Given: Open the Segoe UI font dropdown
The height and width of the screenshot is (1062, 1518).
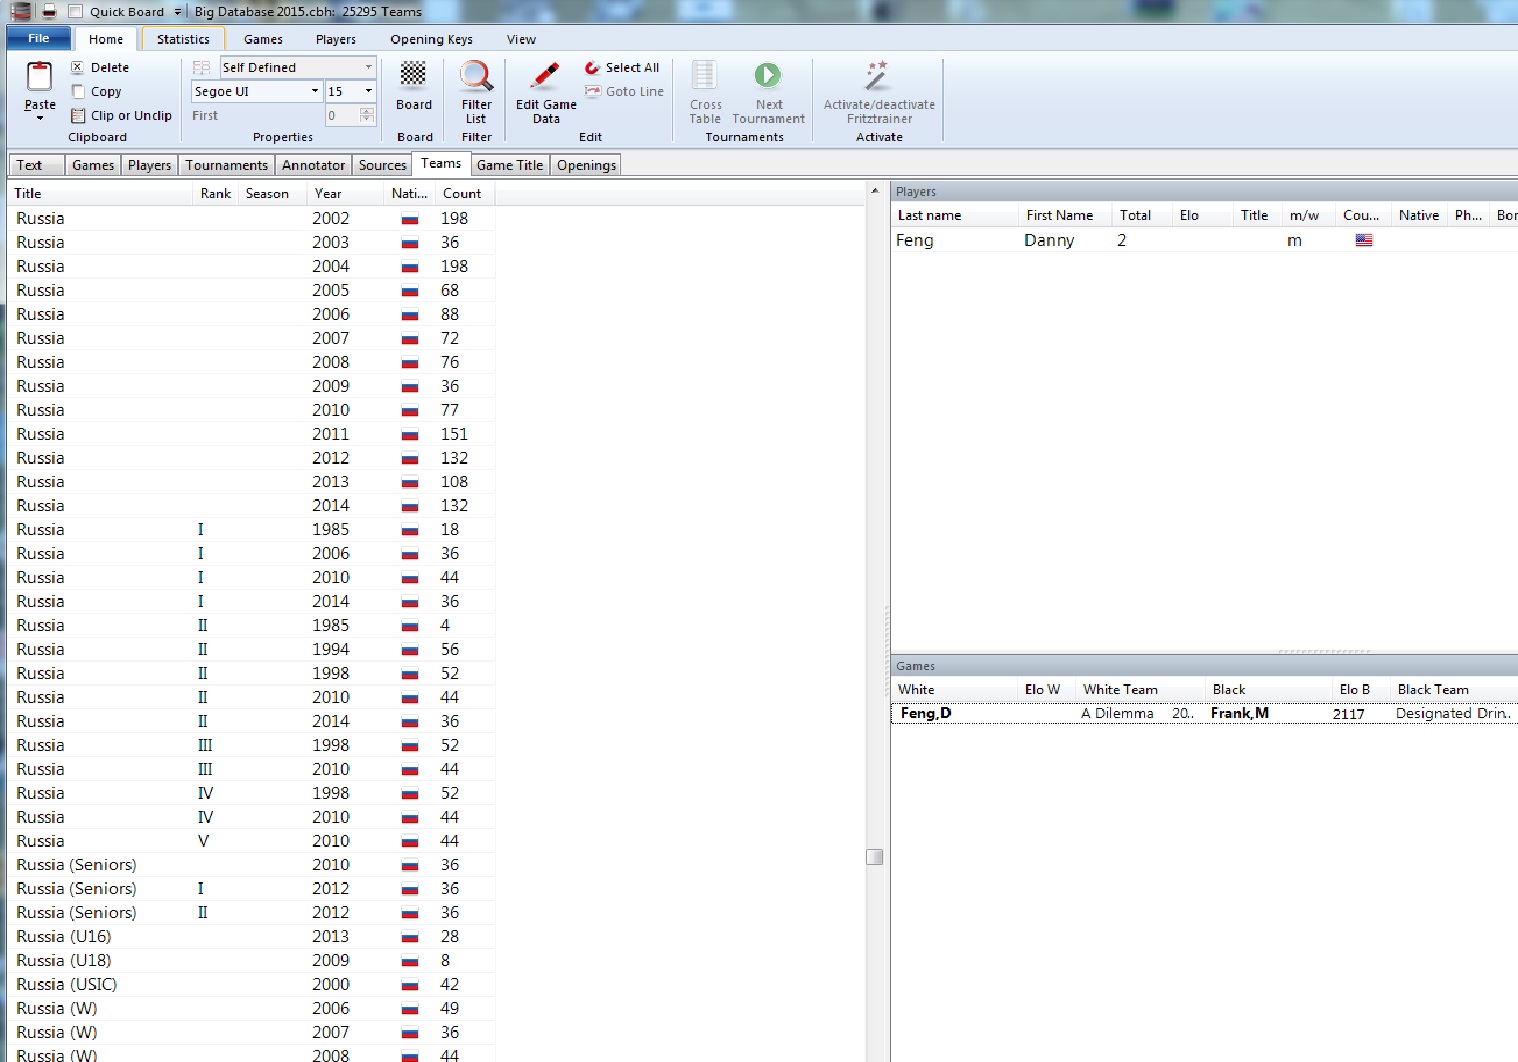Looking at the screenshot, I should (x=314, y=91).
